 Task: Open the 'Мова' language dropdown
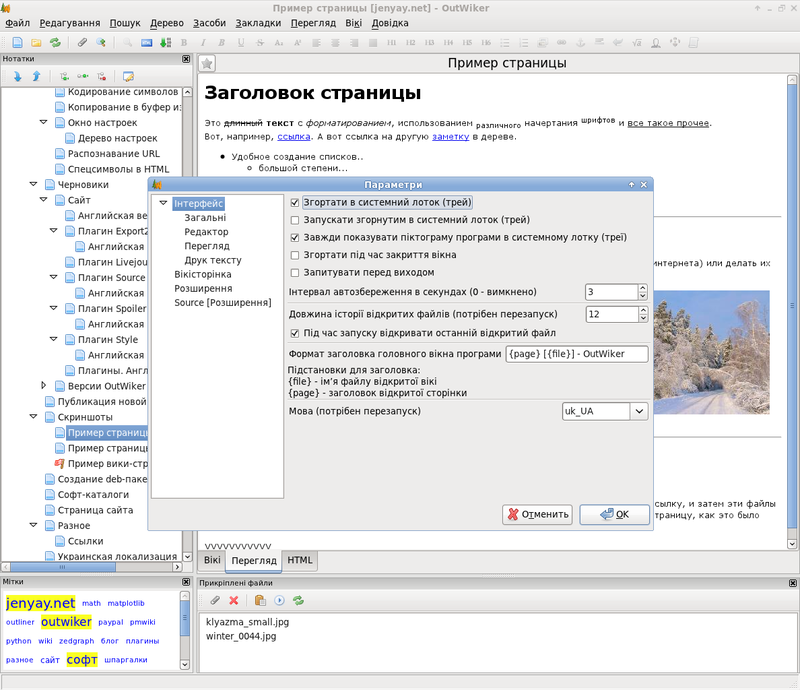(638, 411)
